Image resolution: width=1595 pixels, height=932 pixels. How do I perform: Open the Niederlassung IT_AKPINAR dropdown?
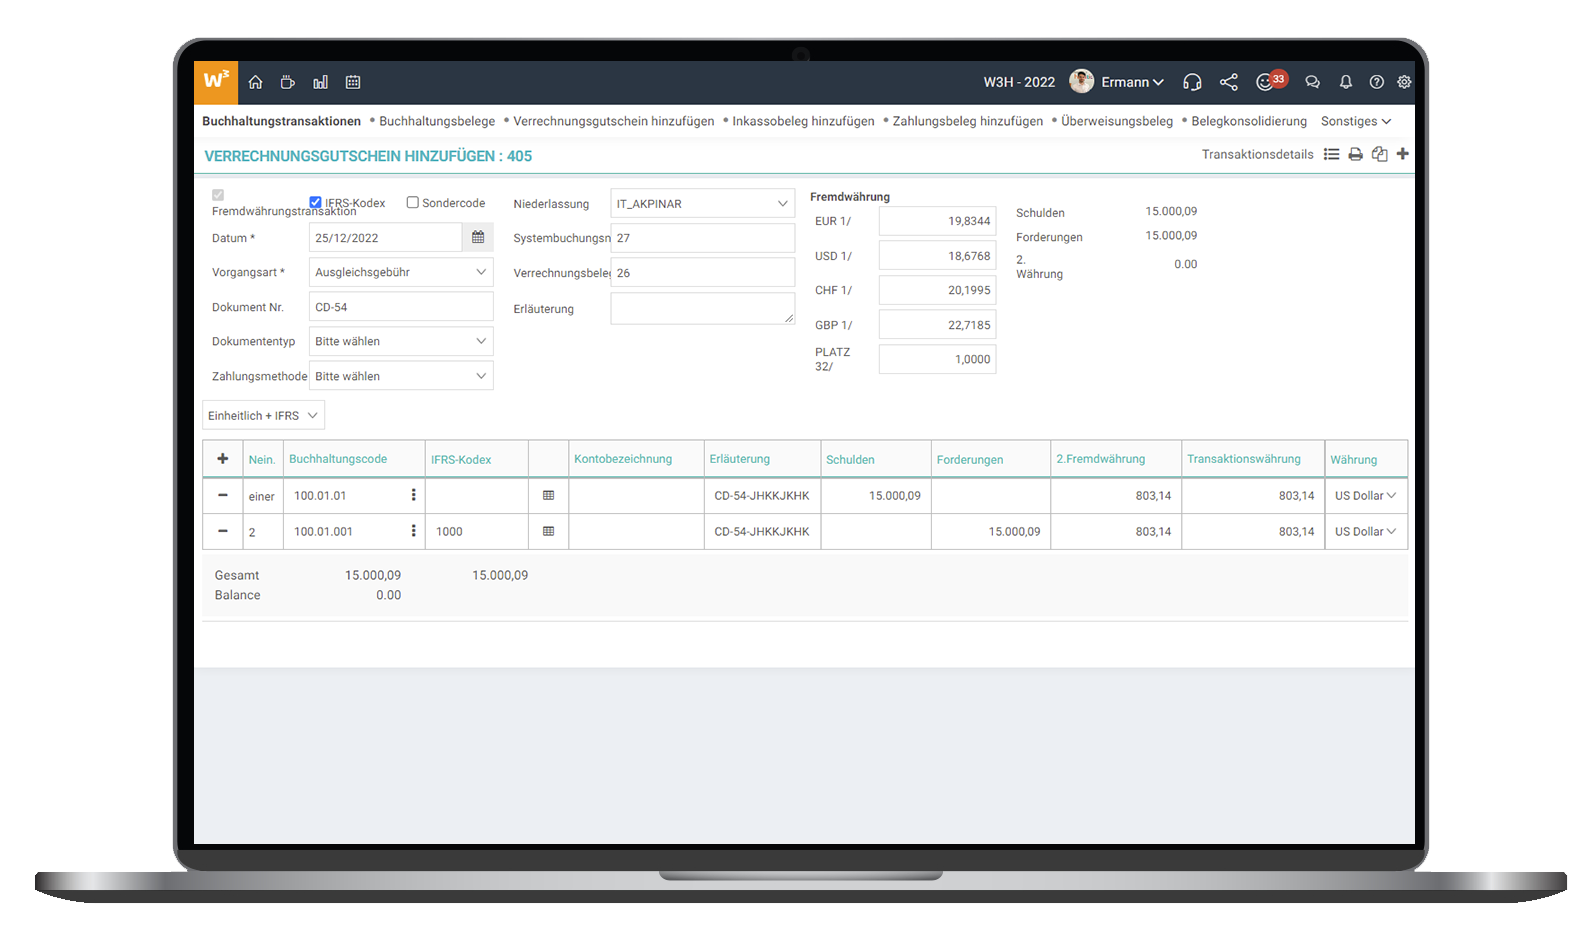tap(703, 203)
